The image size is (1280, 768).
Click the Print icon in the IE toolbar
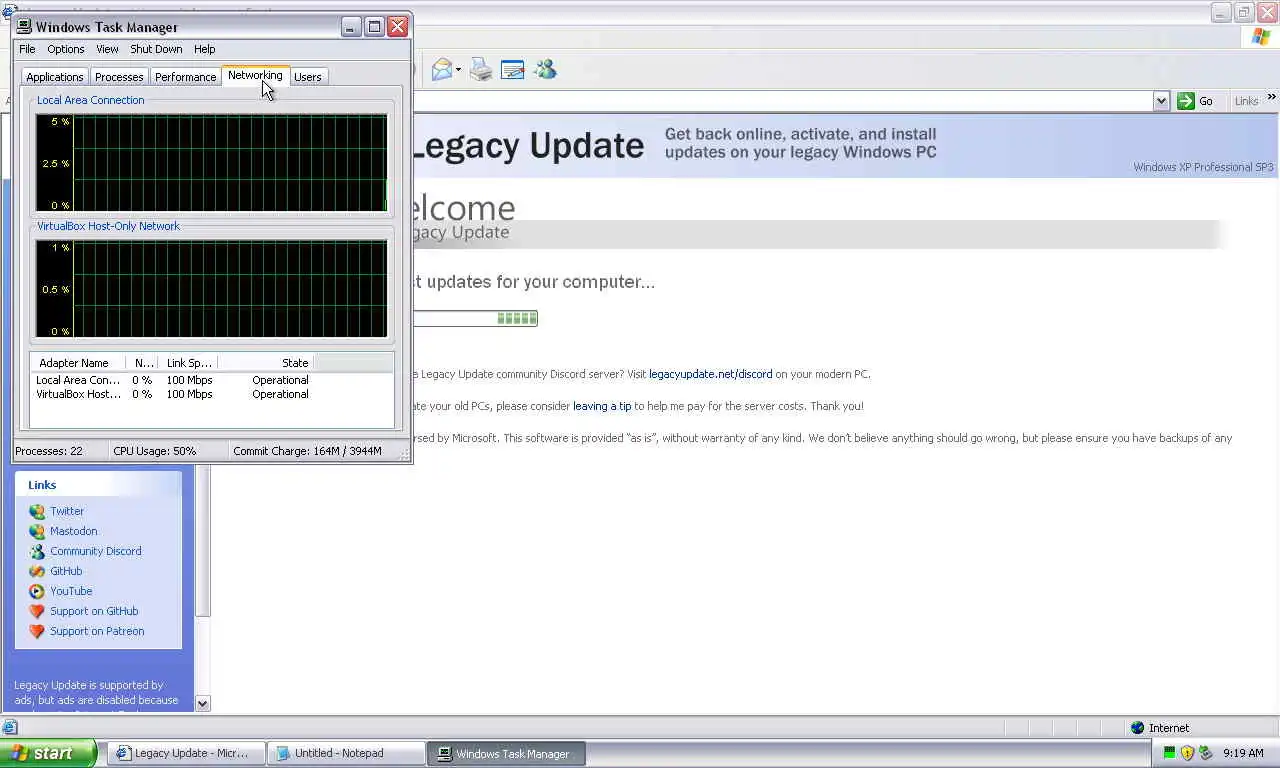pos(481,69)
